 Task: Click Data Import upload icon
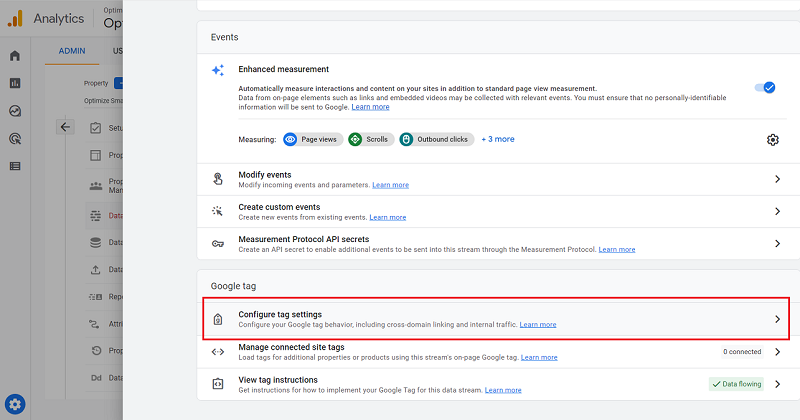95,269
